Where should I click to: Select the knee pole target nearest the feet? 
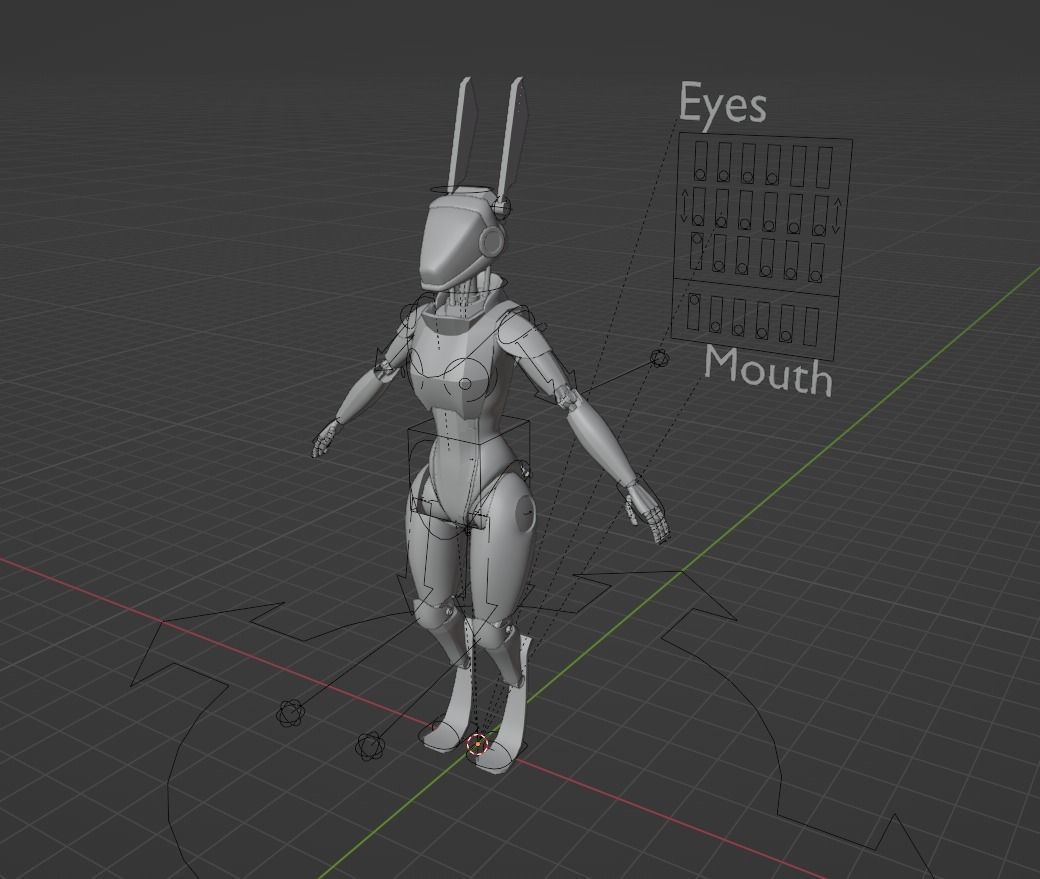[370, 746]
